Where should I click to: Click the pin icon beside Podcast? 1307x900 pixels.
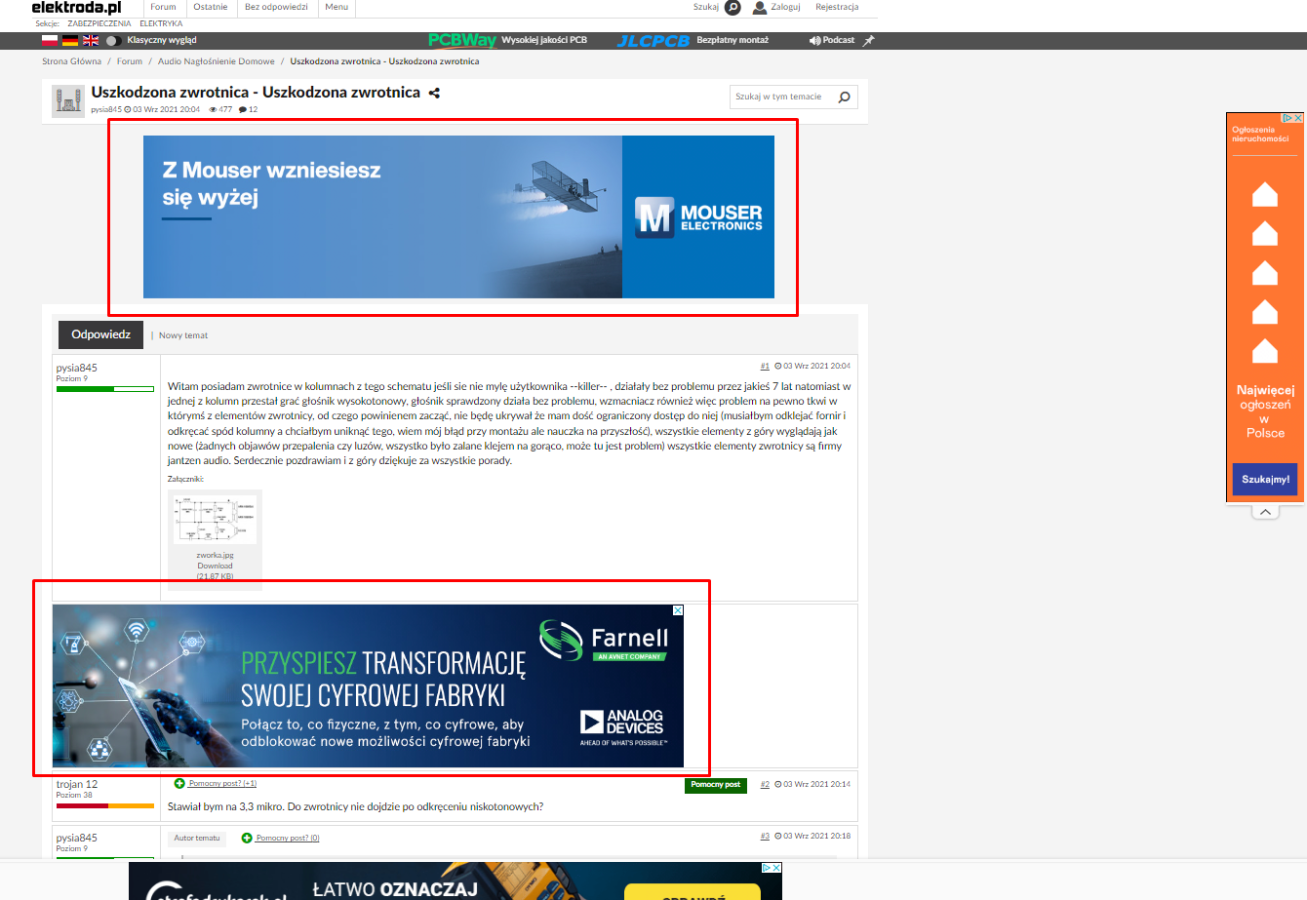click(868, 41)
